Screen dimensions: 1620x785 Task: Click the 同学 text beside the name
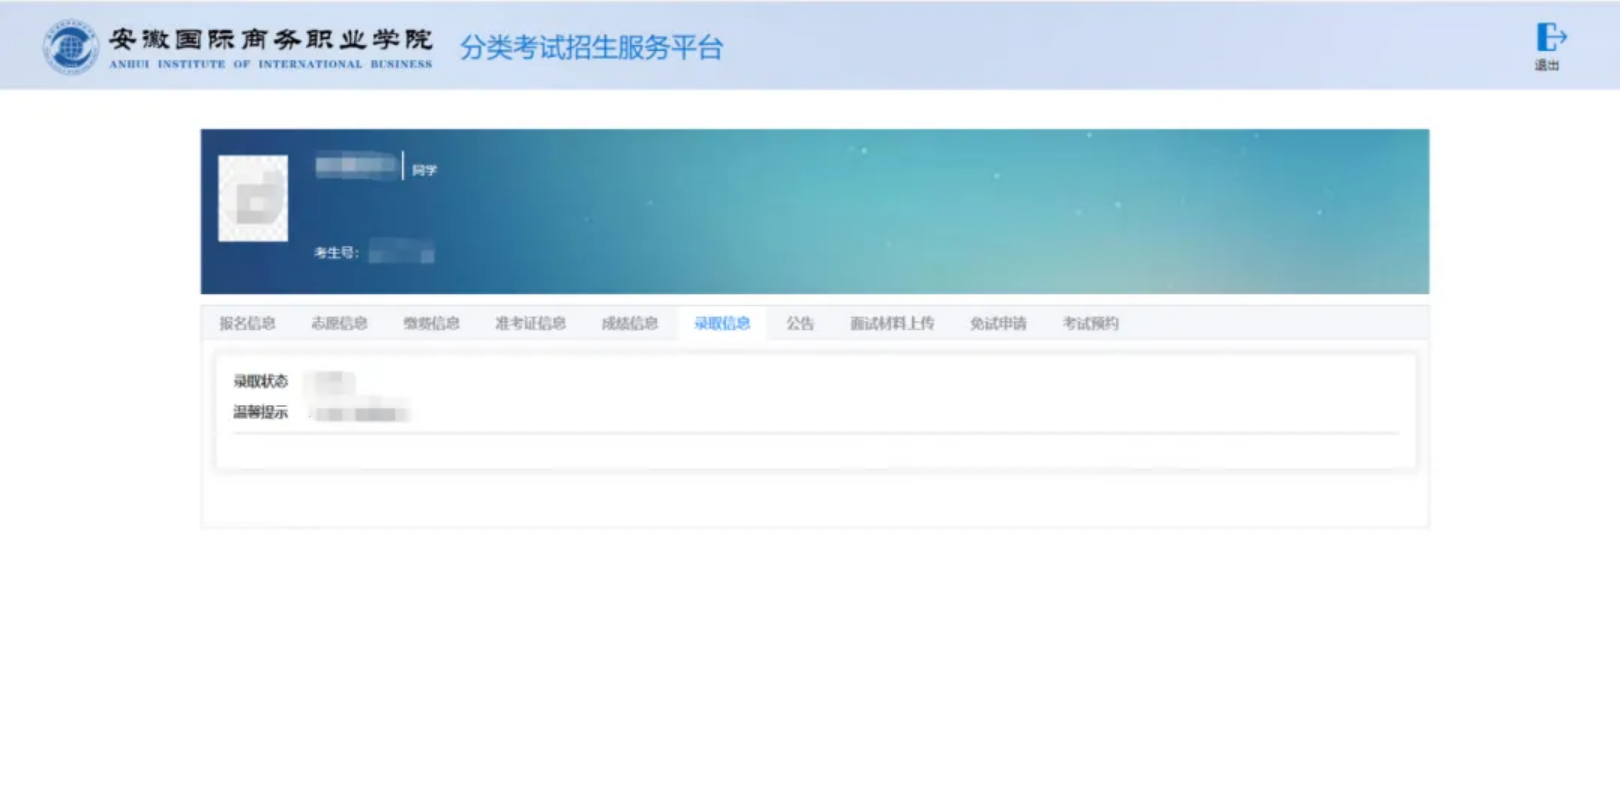point(424,170)
